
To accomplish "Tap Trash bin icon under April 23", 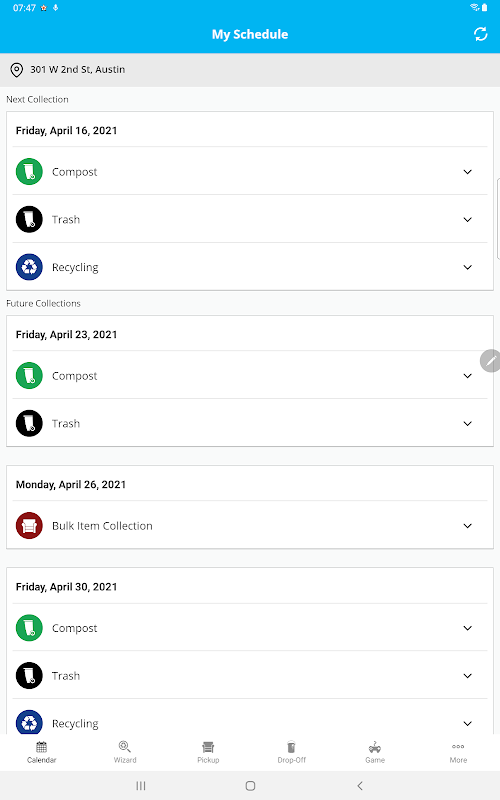I will click(29, 423).
